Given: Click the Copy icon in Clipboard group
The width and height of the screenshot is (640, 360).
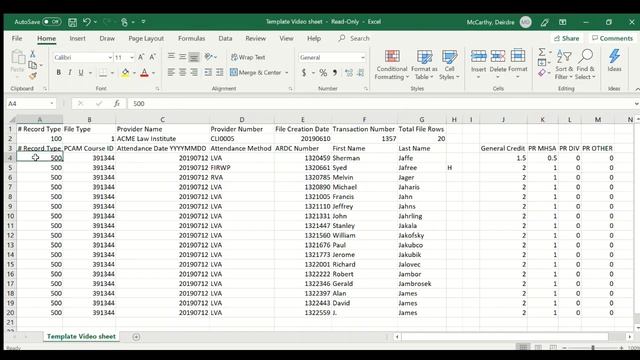Looking at the screenshot, I should coord(33,65).
